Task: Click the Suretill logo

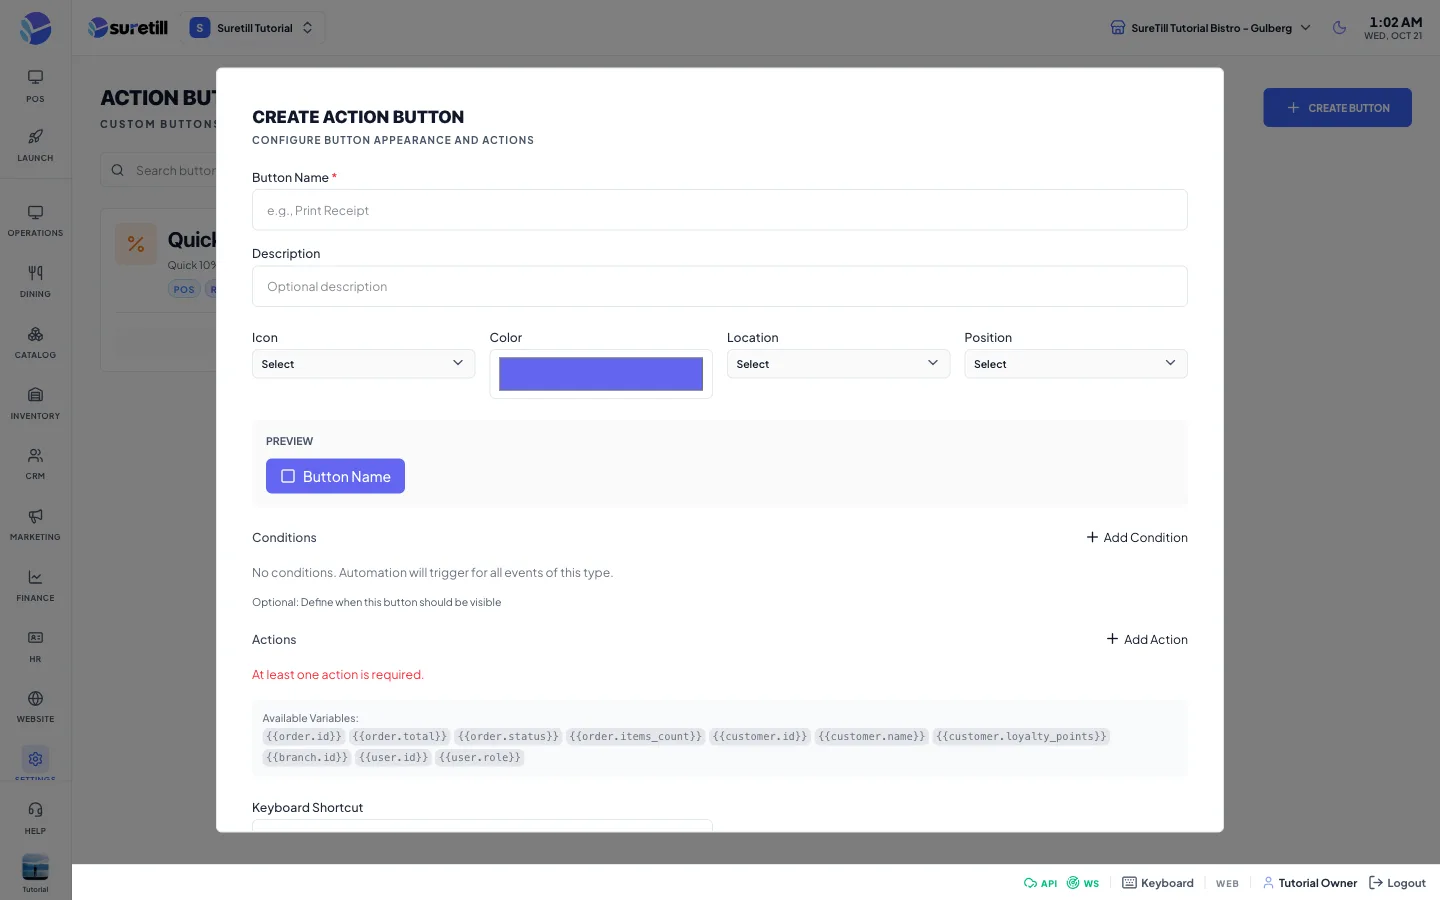Action: click(x=128, y=28)
